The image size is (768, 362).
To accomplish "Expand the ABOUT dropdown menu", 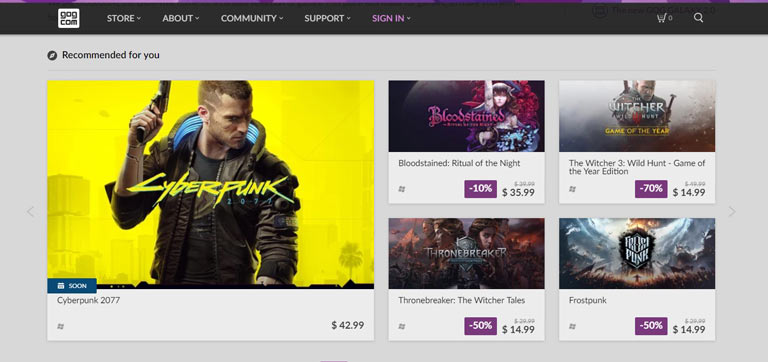I will (x=181, y=19).
